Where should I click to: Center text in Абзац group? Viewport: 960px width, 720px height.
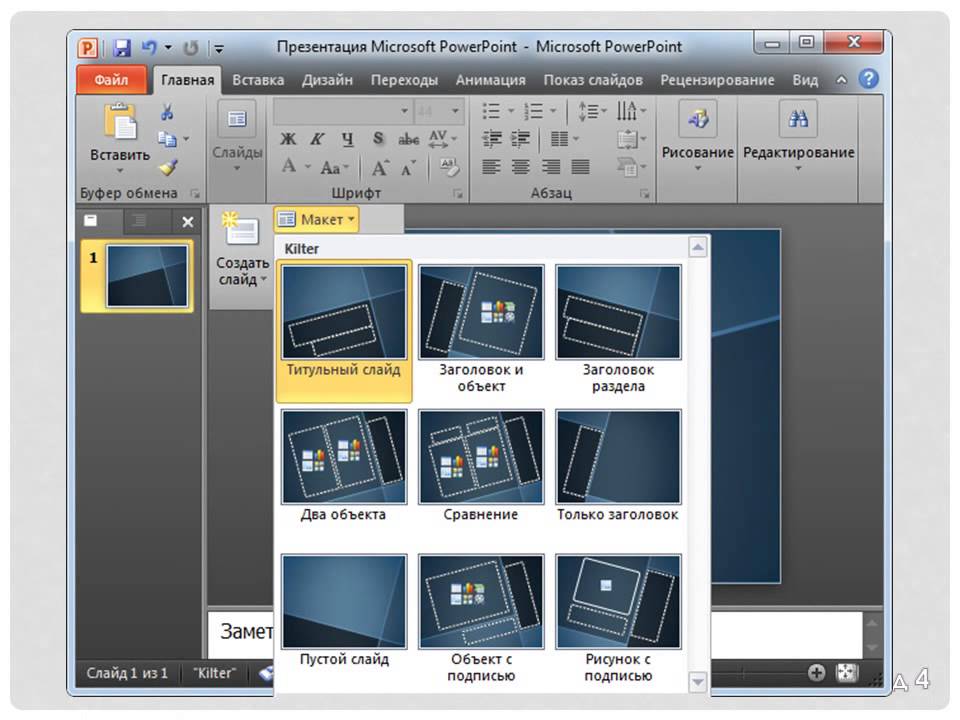[x=520, y=166]
